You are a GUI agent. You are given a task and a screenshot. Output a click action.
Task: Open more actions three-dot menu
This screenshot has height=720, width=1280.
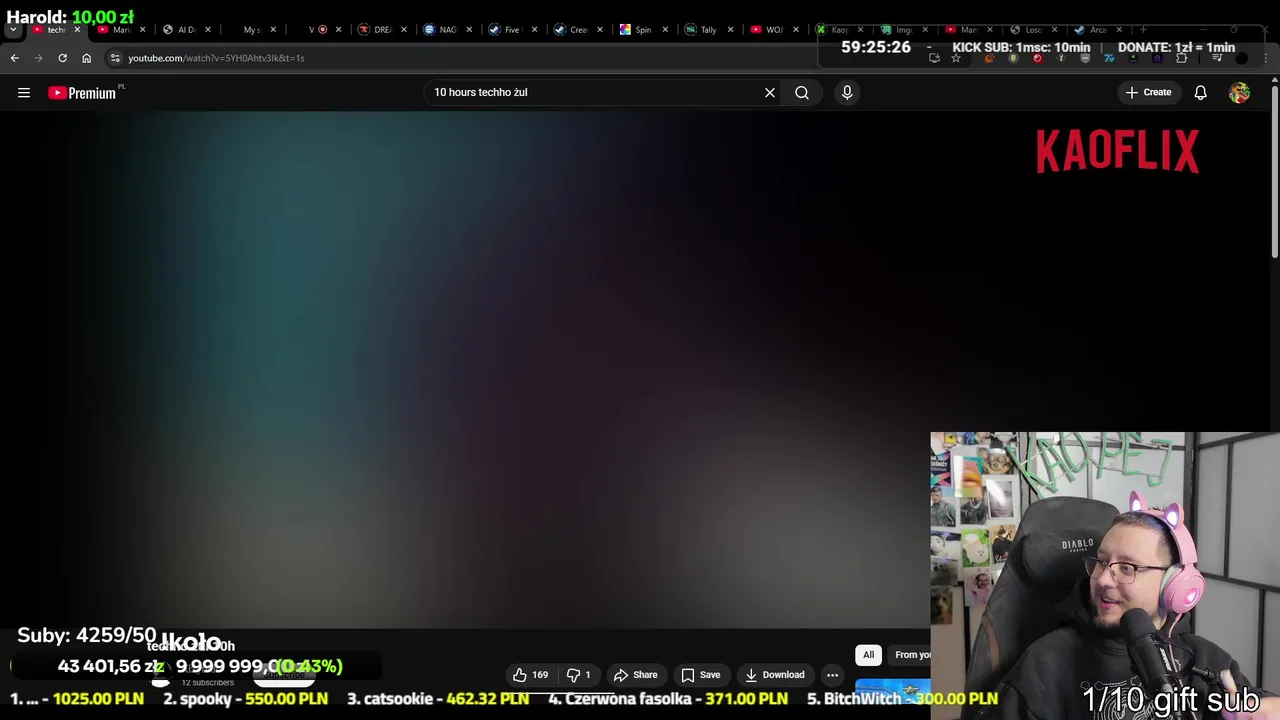click(832, 675)
